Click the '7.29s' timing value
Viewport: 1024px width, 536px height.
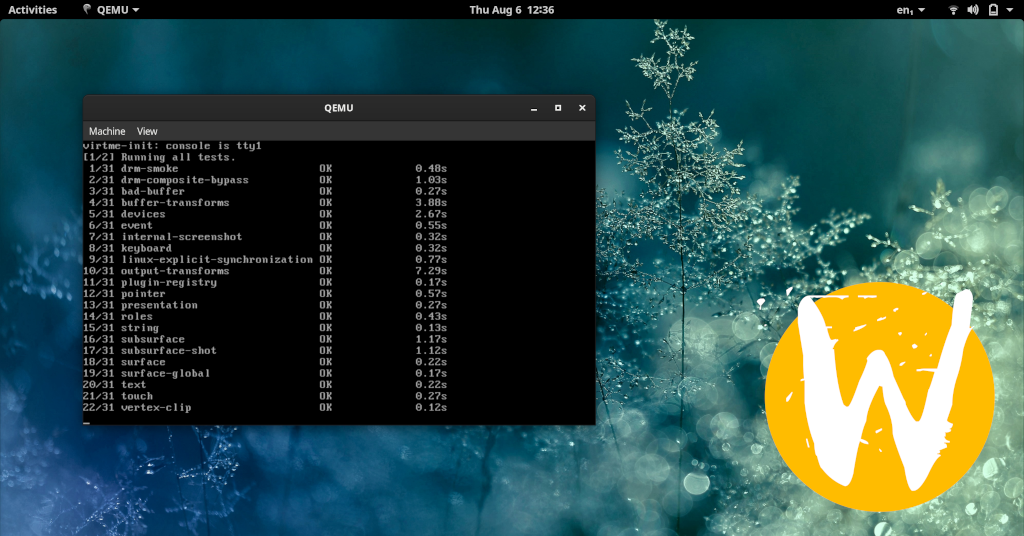point(431,271)
